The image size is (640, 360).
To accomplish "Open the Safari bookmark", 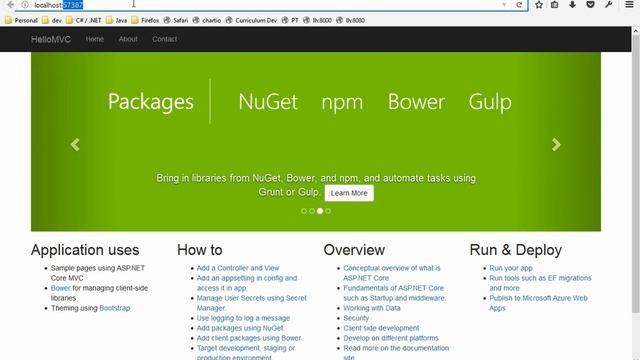I will (176, 20).
